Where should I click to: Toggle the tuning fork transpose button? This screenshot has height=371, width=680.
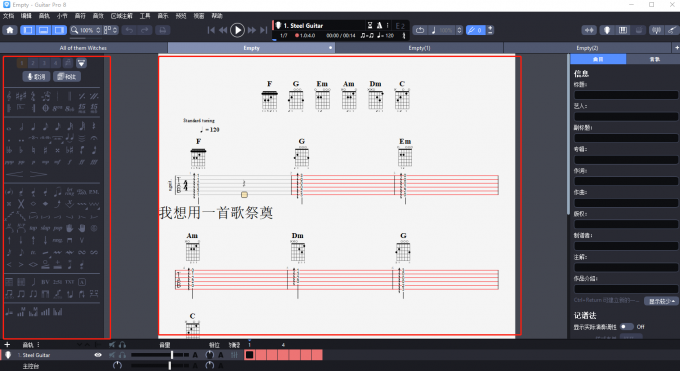(476, 30)
